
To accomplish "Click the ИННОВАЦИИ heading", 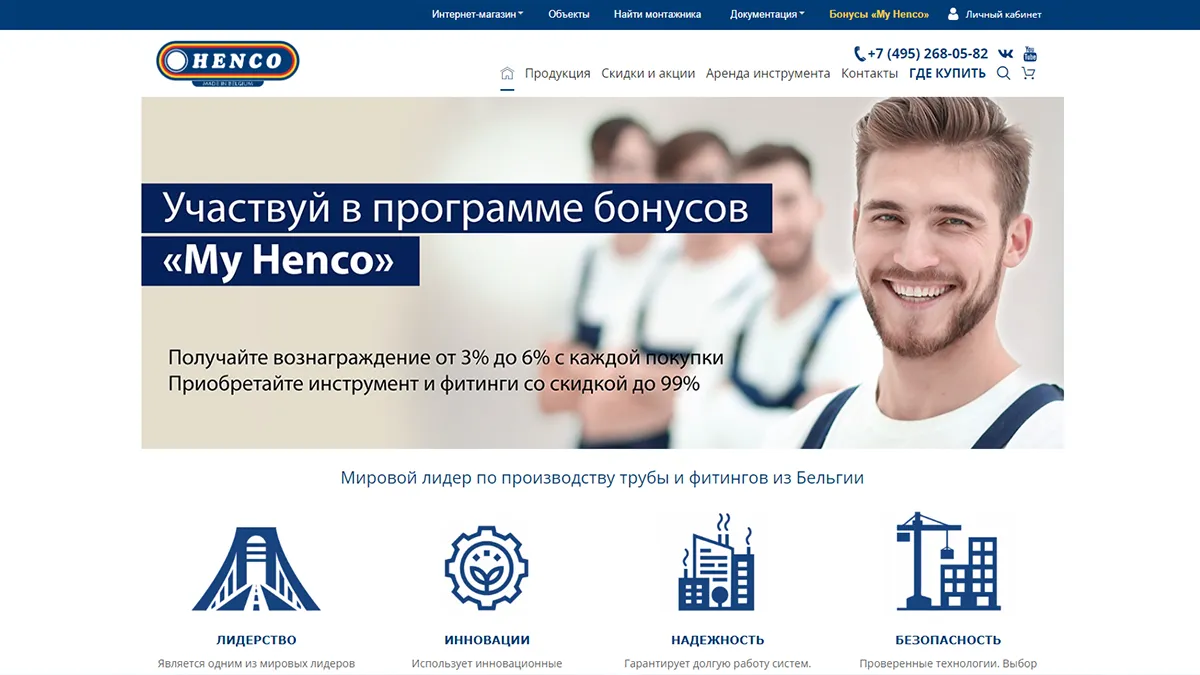I will pos(487,640).
